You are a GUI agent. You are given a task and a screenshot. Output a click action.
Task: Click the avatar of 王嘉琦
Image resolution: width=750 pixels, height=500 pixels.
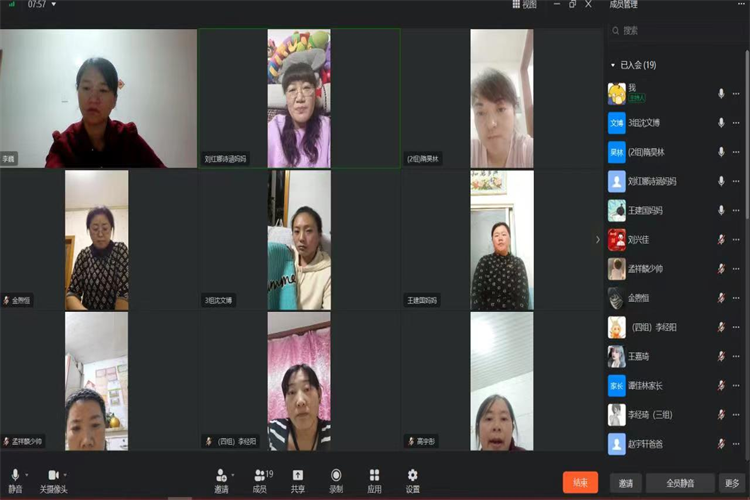(x=617, y=356)
